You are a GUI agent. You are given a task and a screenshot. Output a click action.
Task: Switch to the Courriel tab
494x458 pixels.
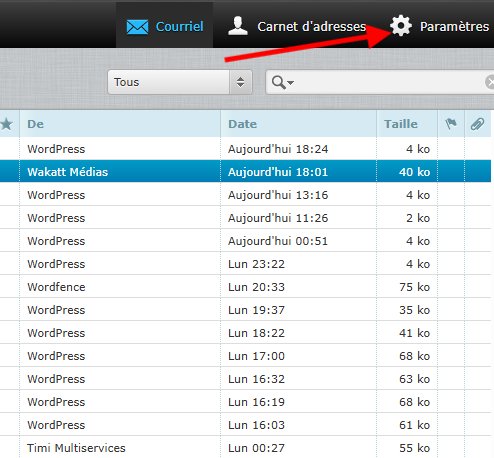[165, 26]
